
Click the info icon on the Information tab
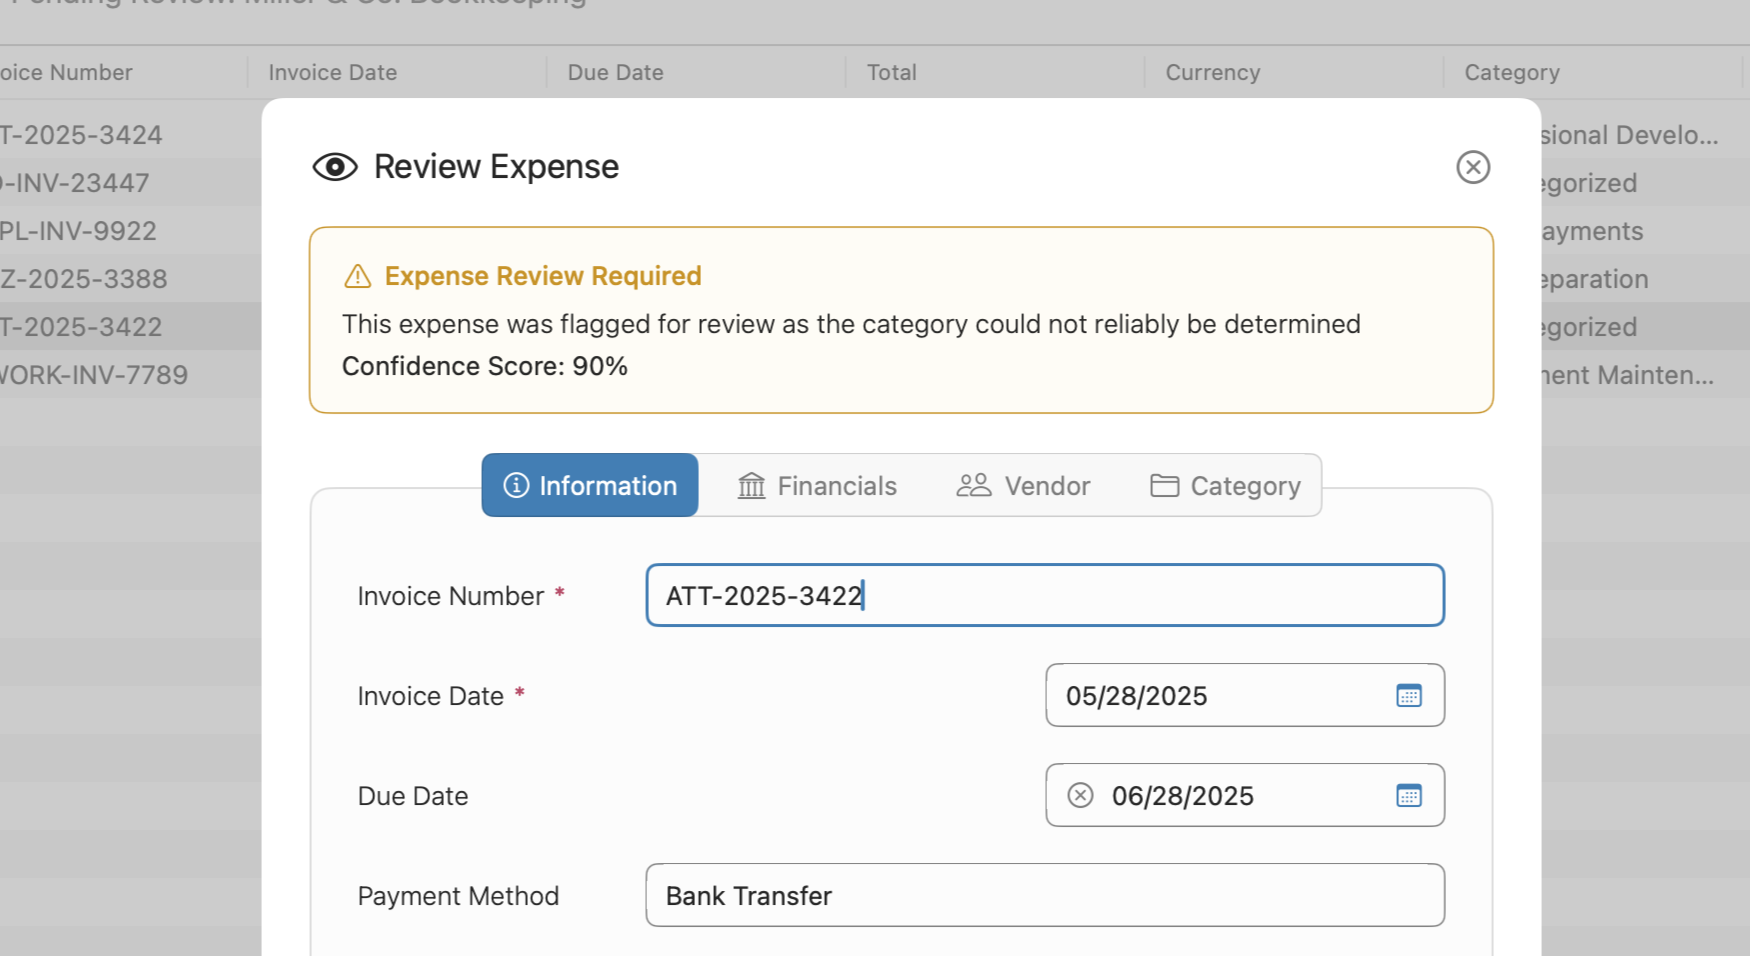click(x=516, y=485)
